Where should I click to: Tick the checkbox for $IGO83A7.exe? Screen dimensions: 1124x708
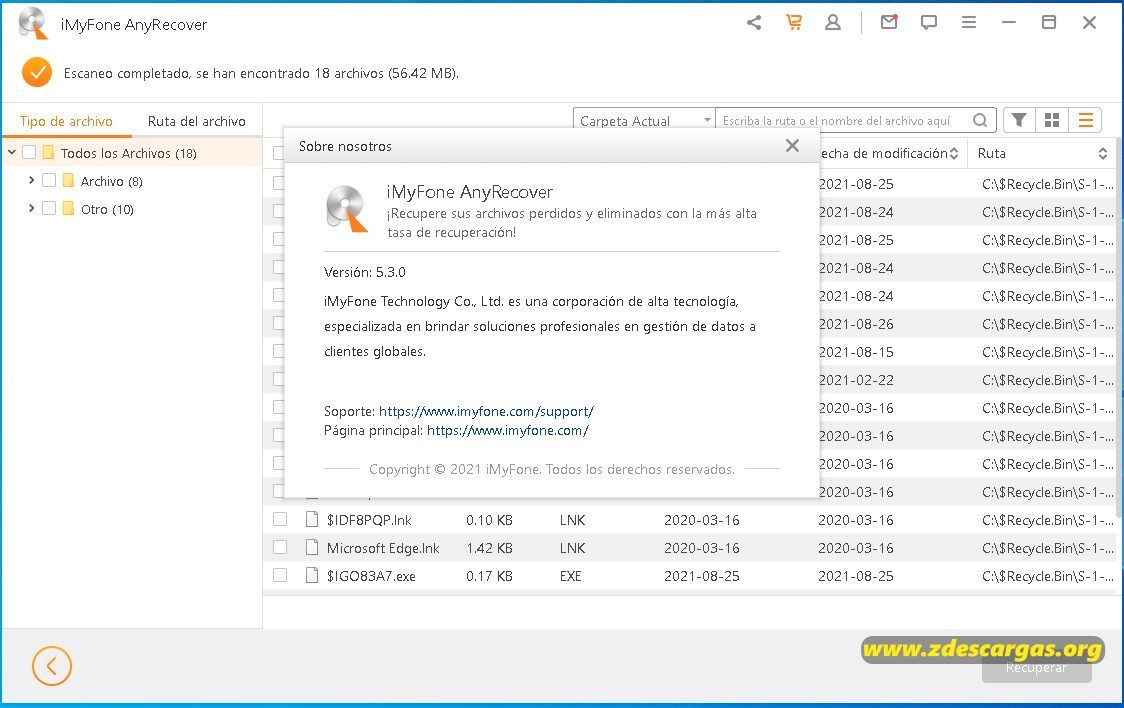280,575
